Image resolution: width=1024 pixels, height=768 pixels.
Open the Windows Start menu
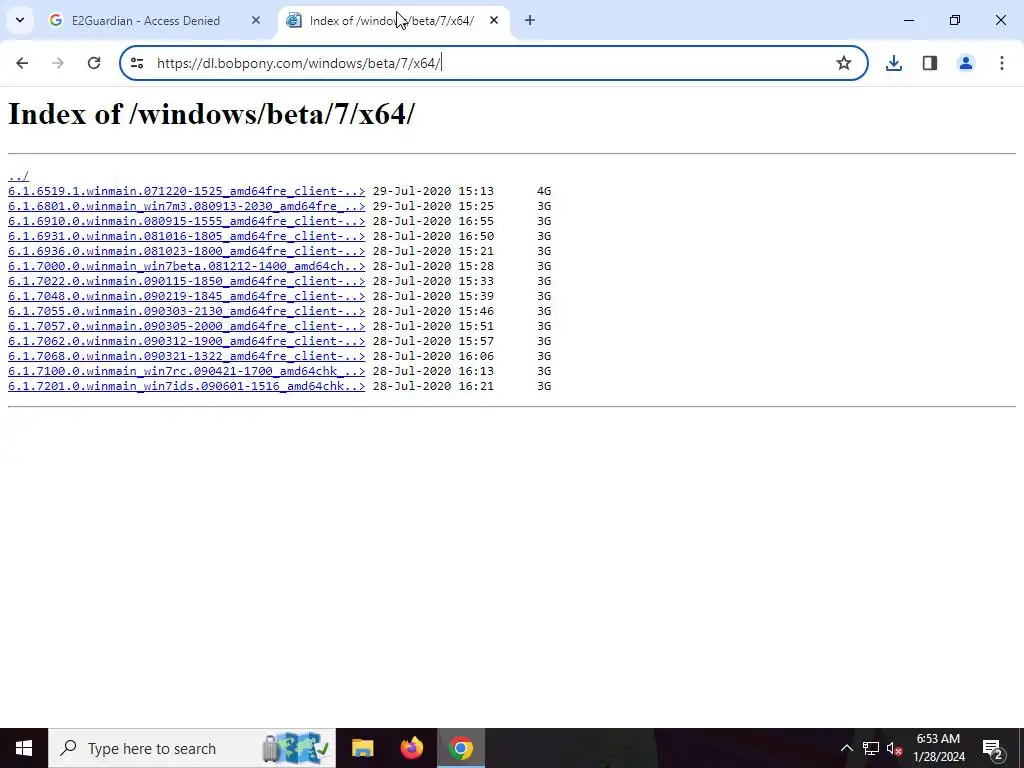(24, 748)
